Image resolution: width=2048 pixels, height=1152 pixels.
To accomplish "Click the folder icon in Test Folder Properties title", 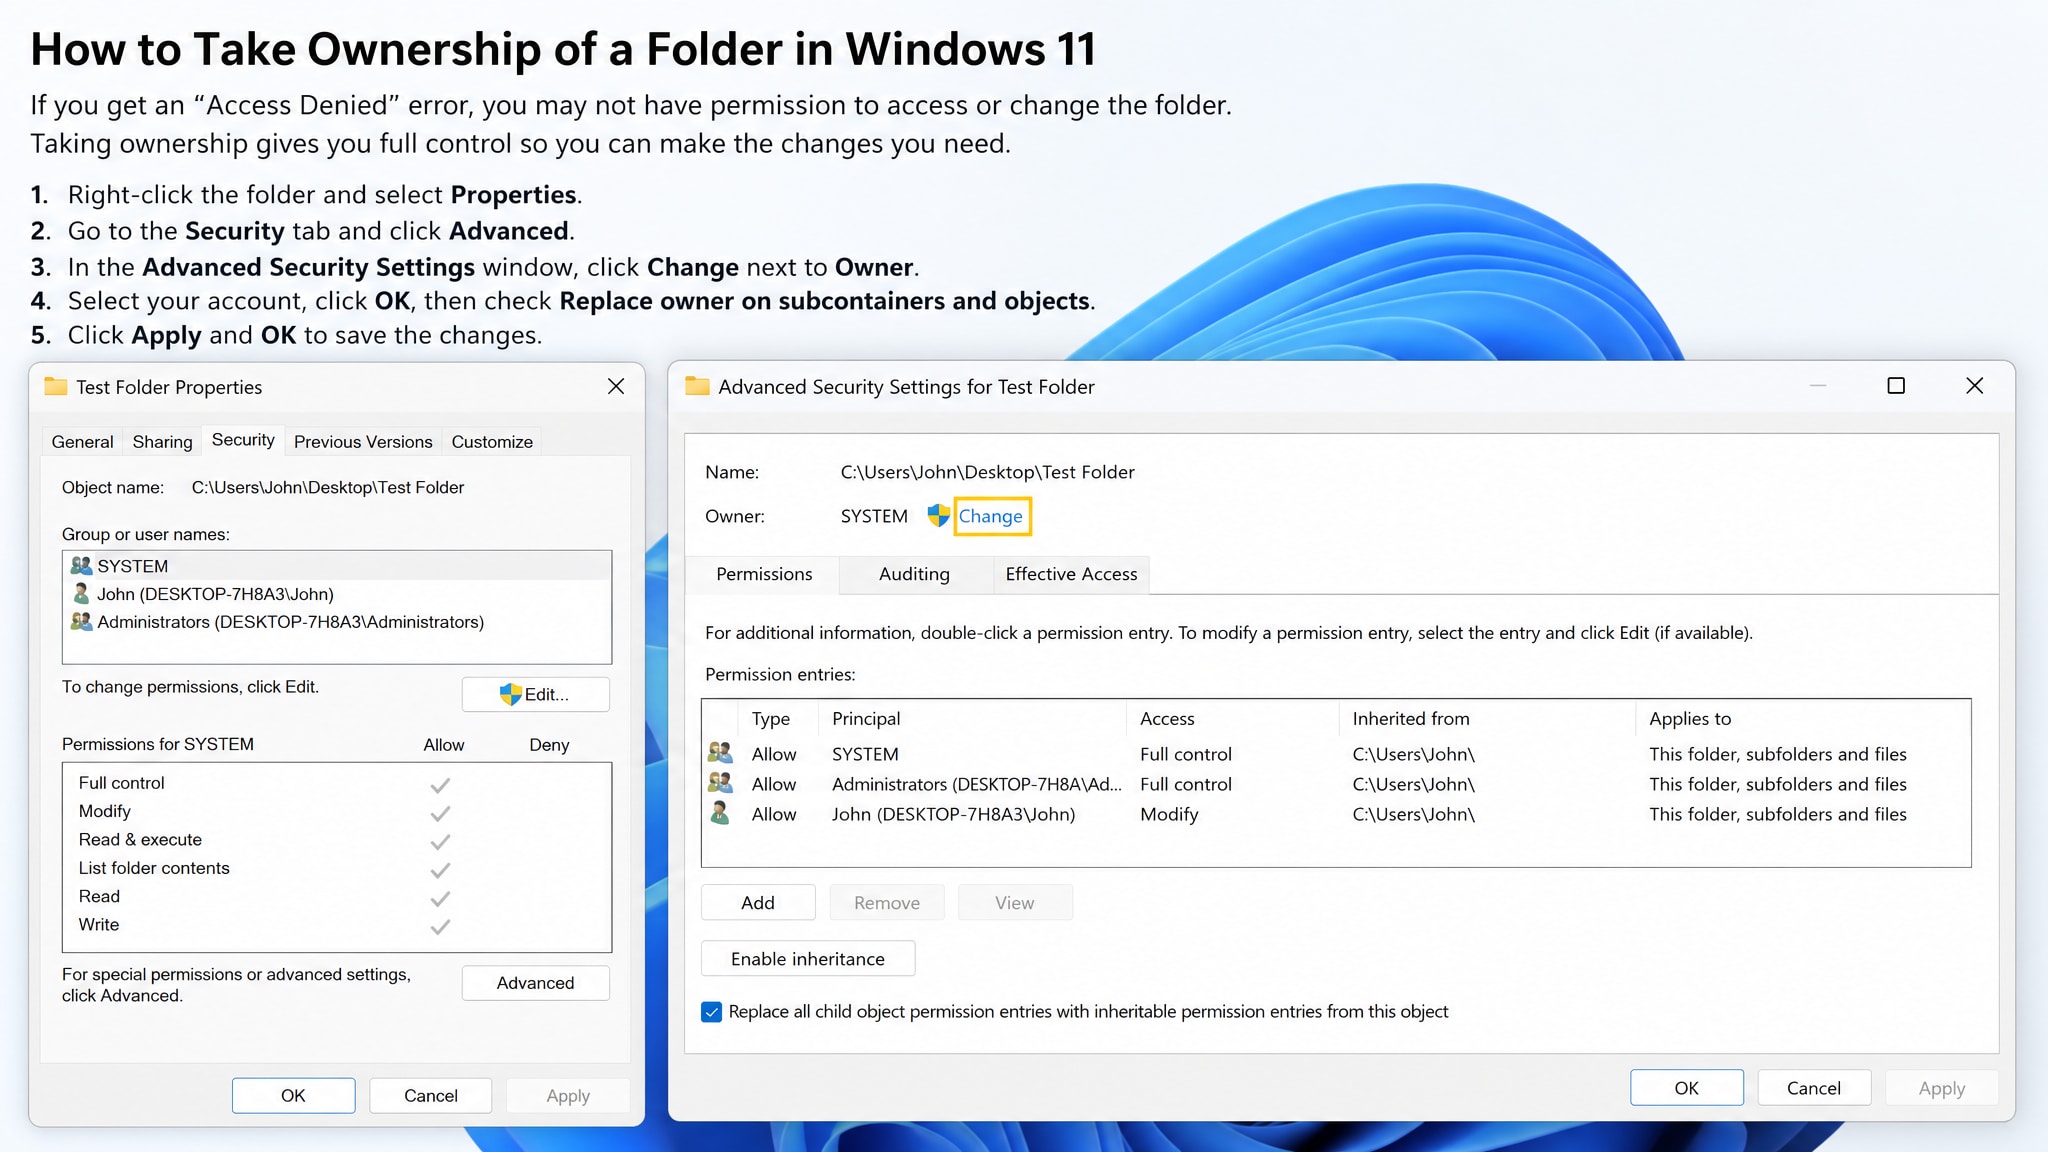I will pos(56,386).
